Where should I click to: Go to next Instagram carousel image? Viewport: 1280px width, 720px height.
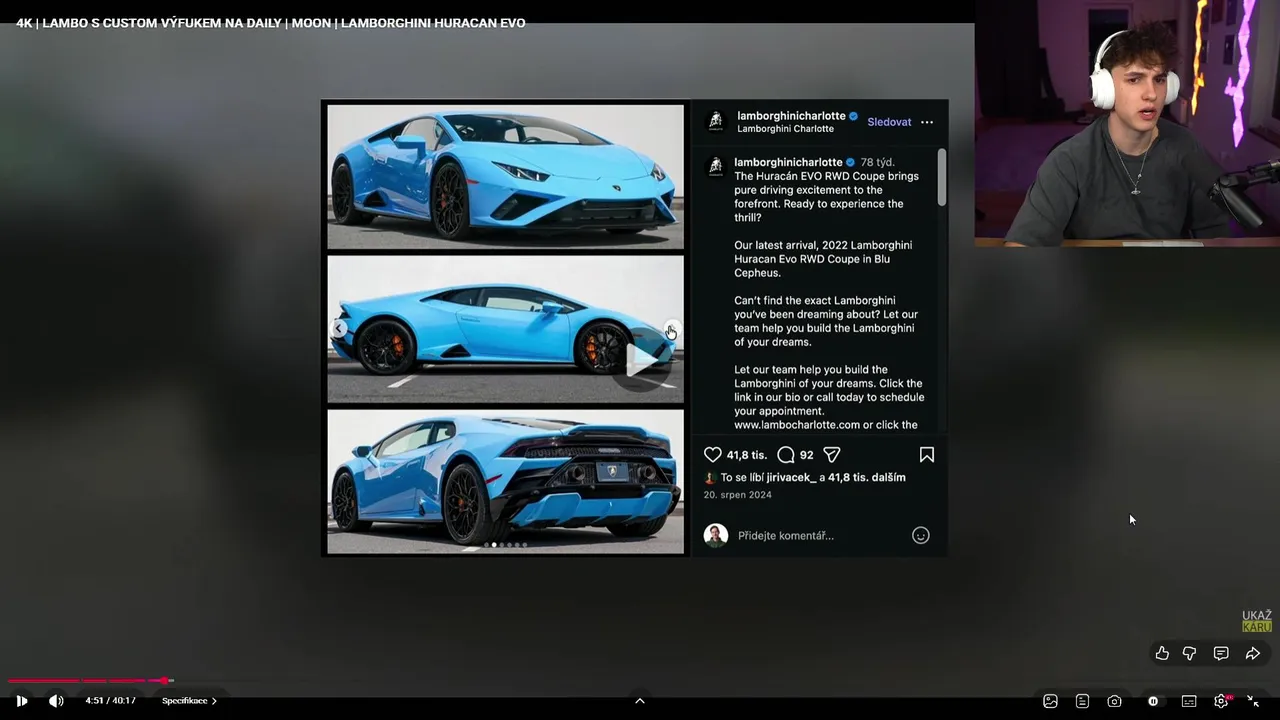point(670,331)
